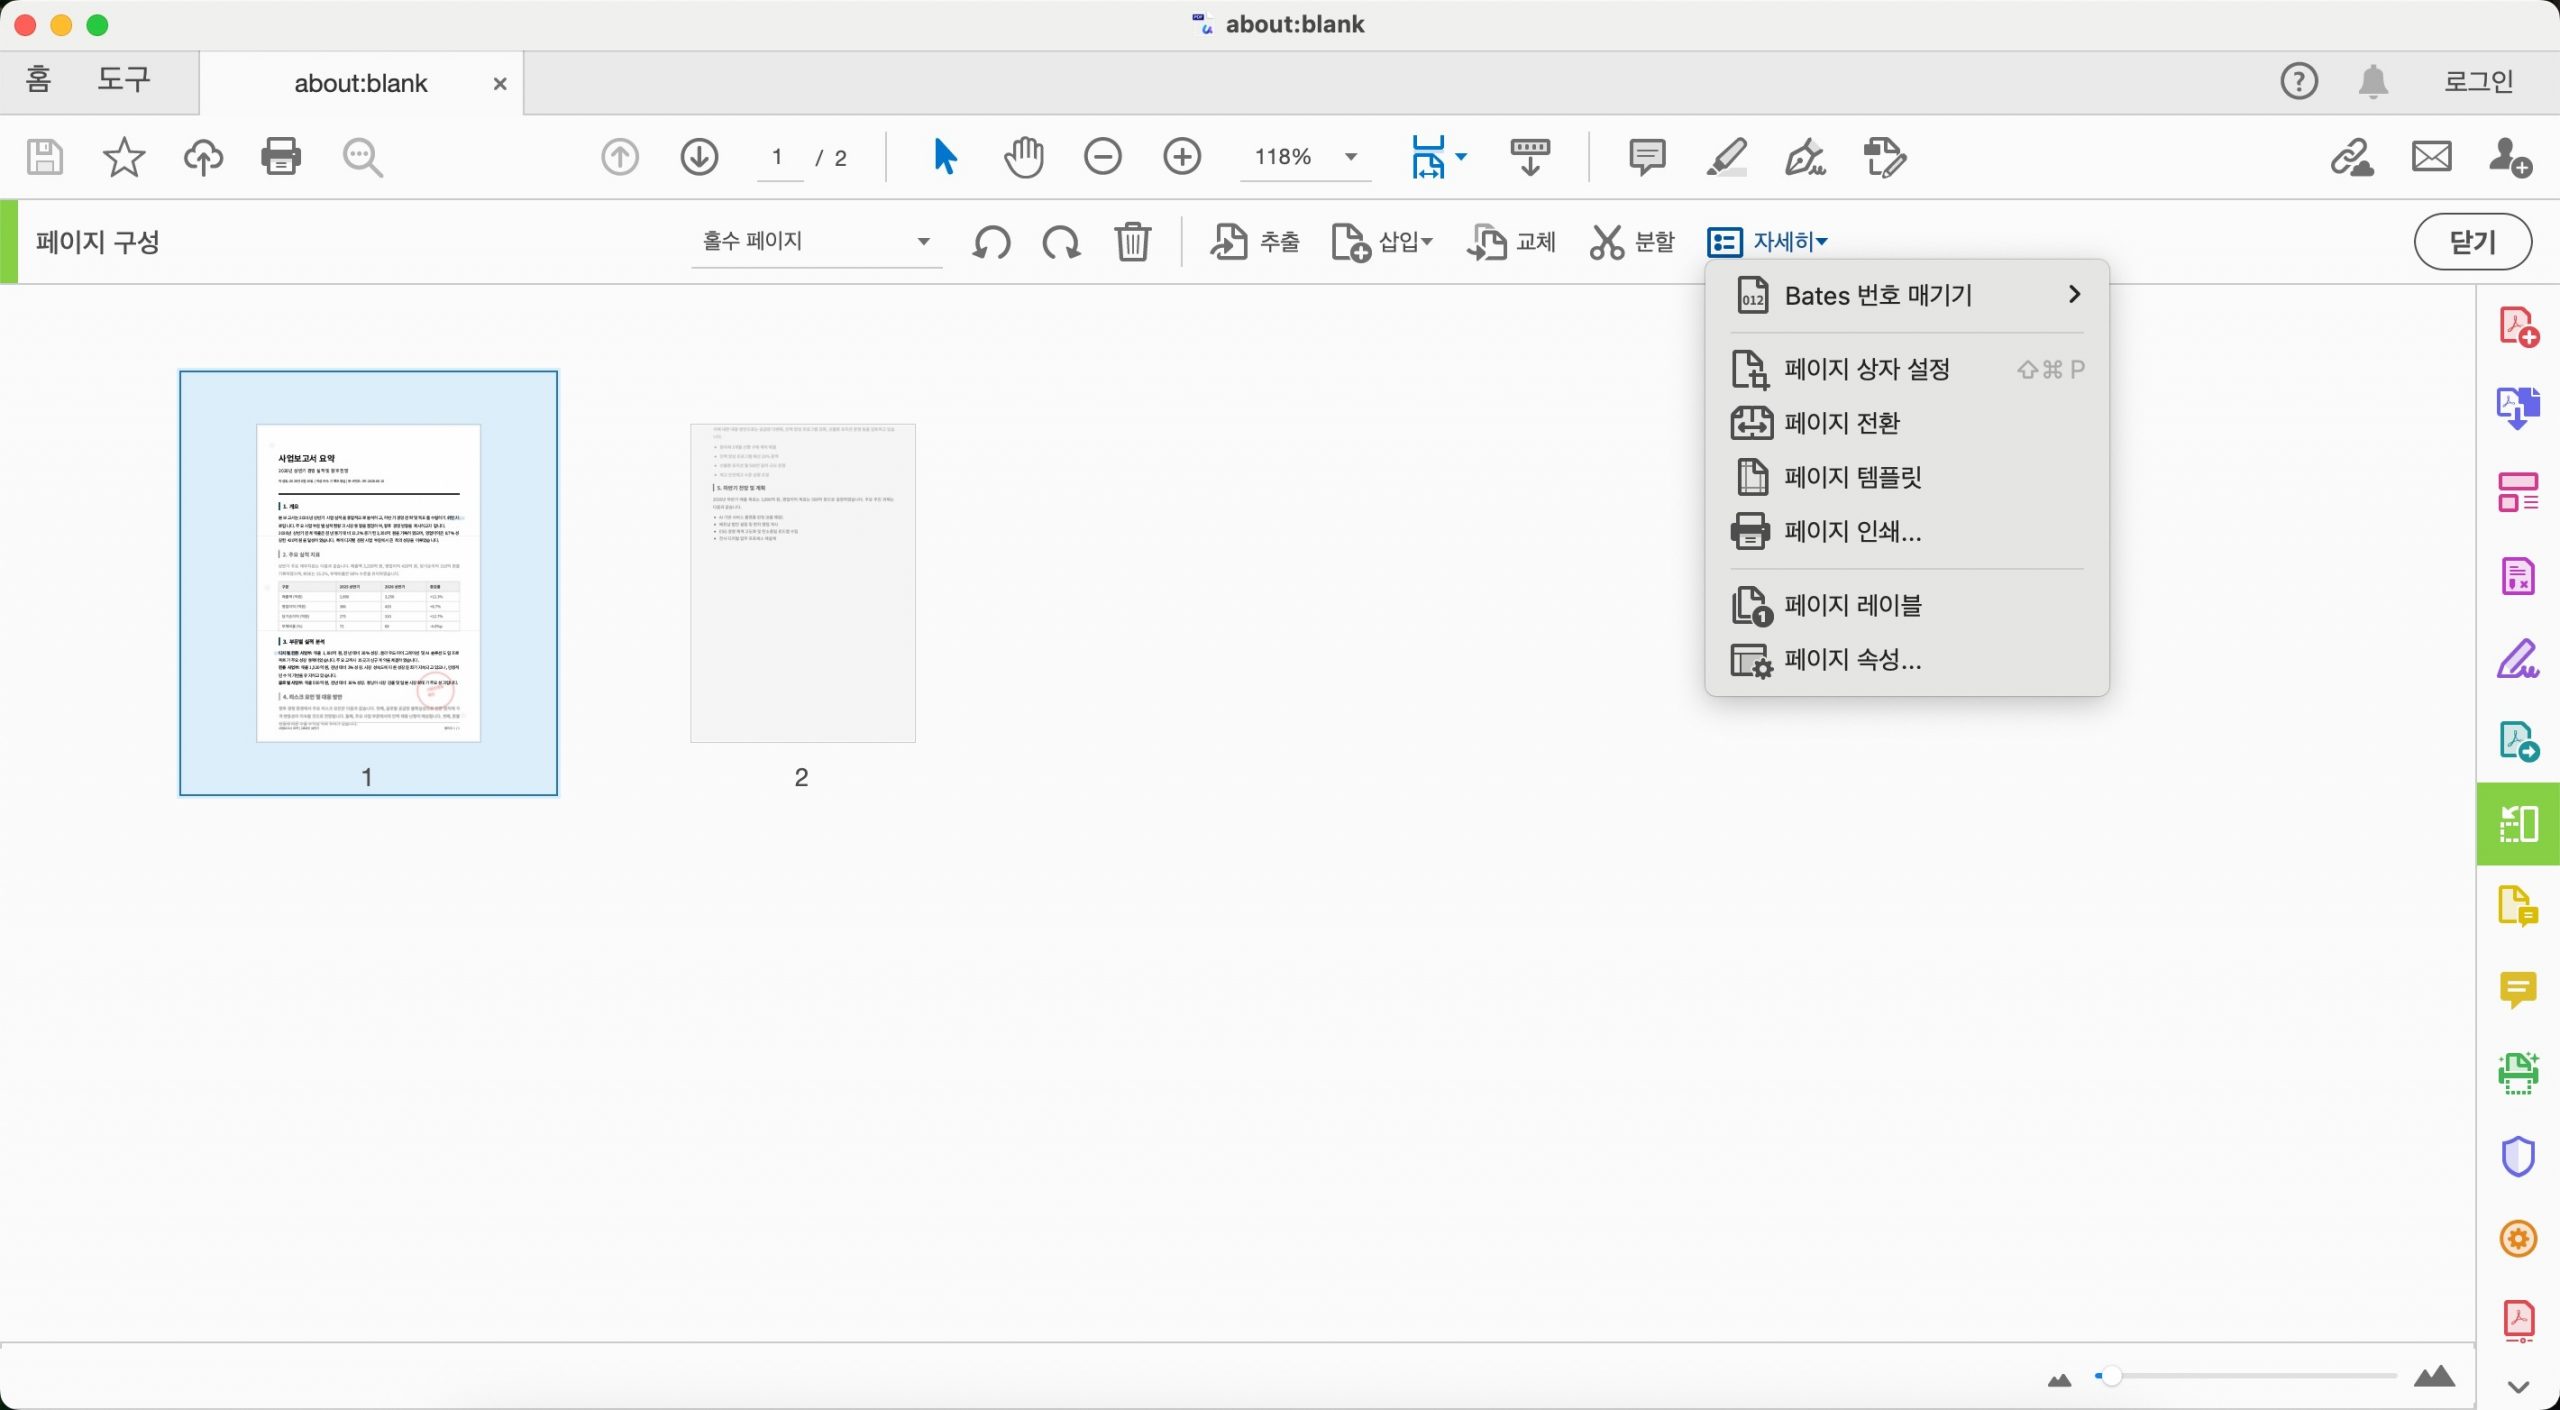Screen dimensions: 2560x1410
Task: Adjust the thumbnail size slider handle
Action: coord(2110,1377)
